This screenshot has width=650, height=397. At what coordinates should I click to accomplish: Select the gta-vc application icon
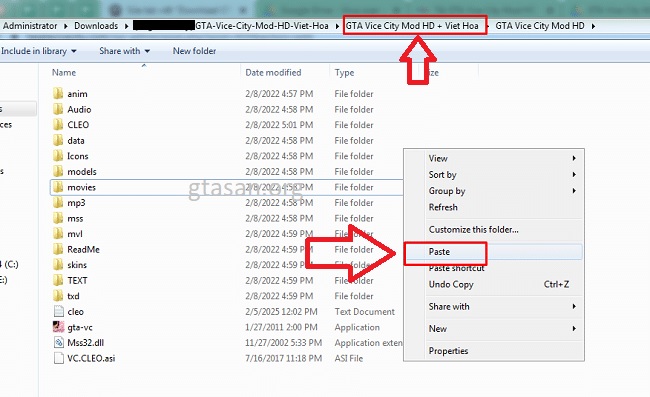tap(58, 327)
